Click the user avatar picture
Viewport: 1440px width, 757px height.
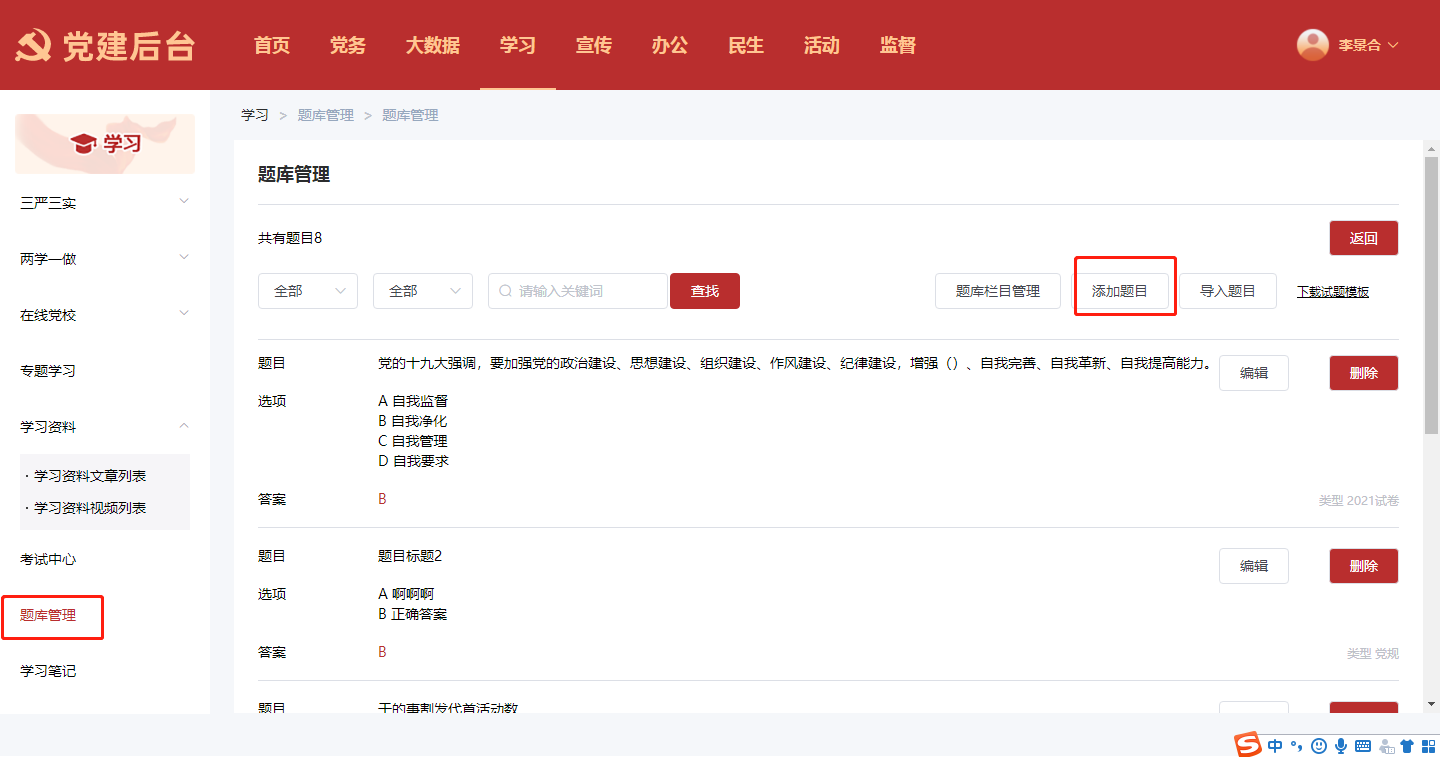tap(1312, 45)
